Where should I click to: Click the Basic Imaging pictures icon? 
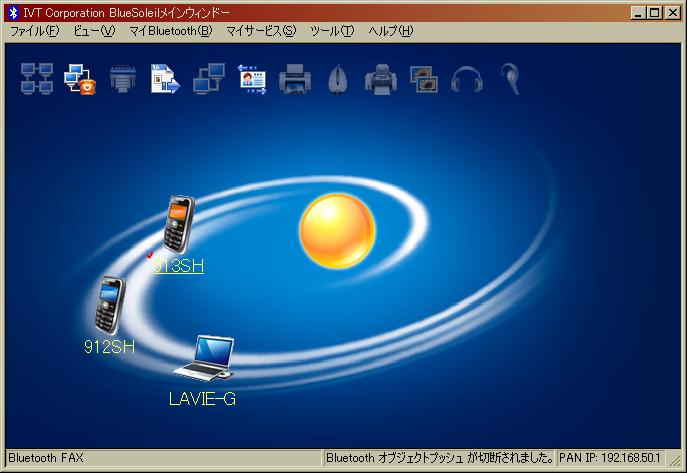424,79
